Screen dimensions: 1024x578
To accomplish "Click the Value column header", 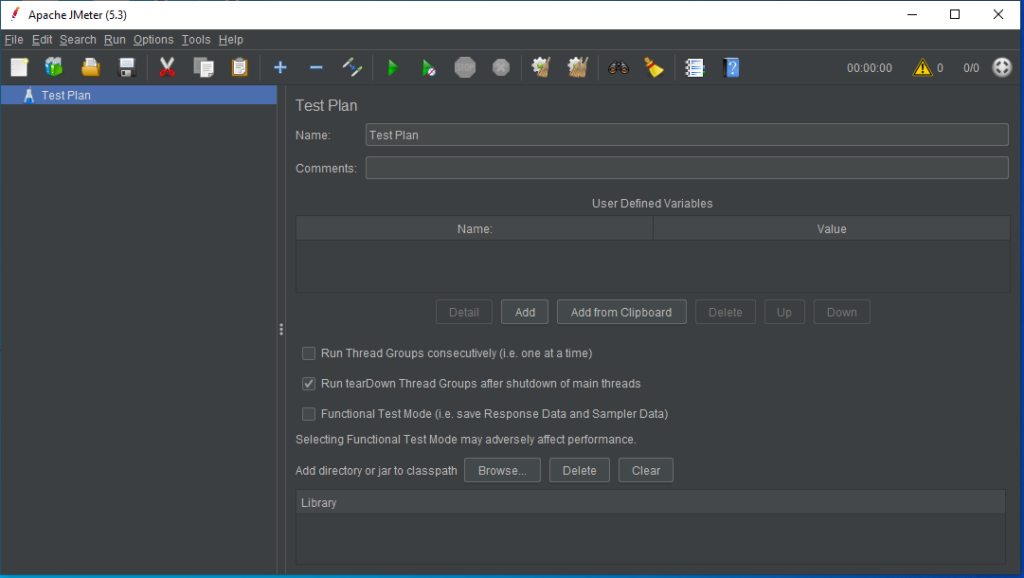I will click(x=831, y=229).
